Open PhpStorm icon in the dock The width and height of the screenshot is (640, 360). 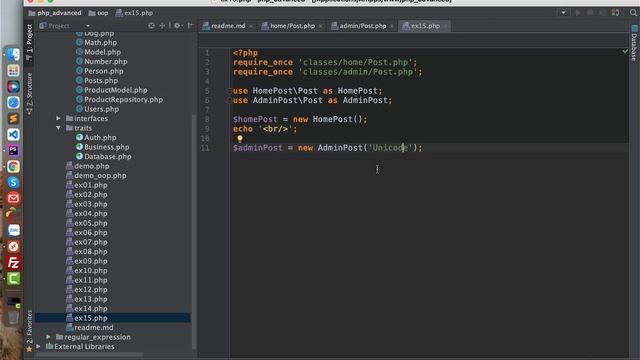click(x=13, y=150)
